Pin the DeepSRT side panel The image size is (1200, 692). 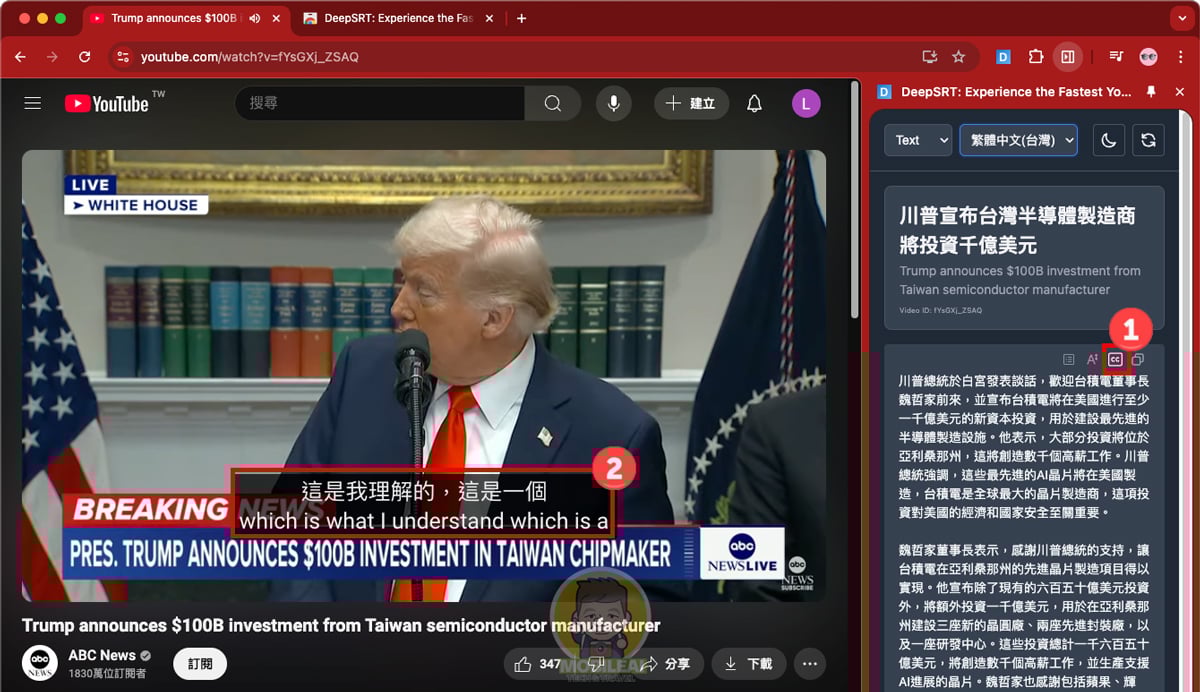[x=1151, y=91]
